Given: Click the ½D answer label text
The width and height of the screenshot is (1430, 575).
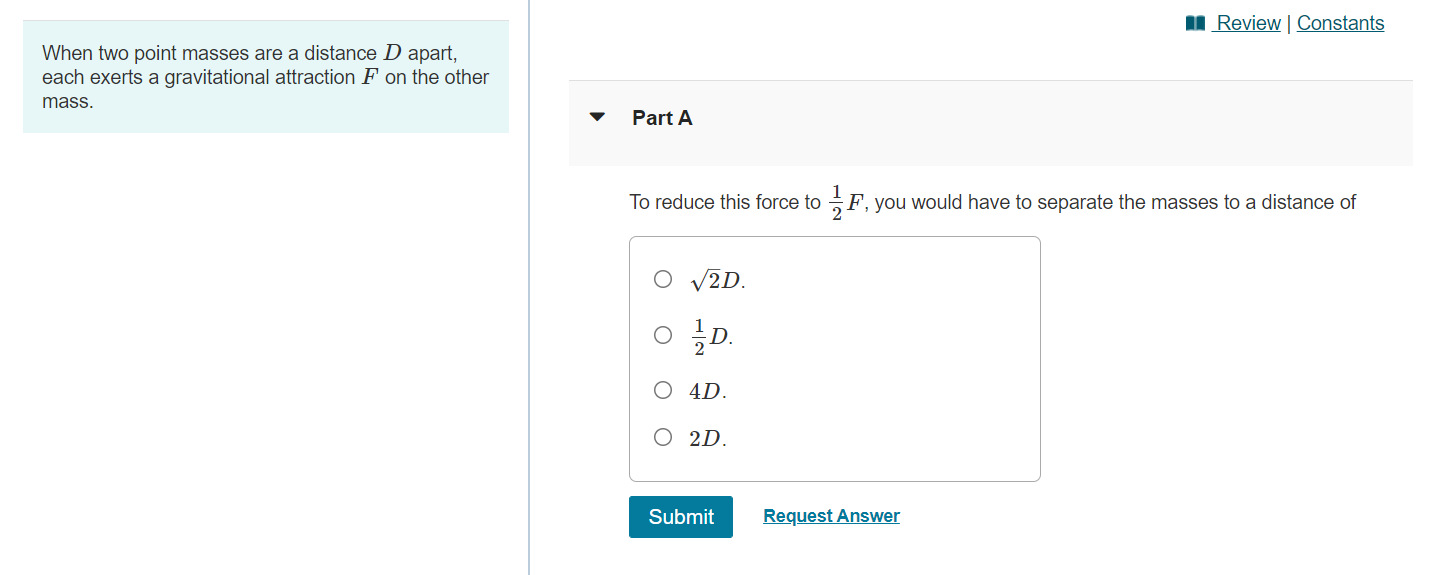Looking at the screenshot, I should point(712,337).
